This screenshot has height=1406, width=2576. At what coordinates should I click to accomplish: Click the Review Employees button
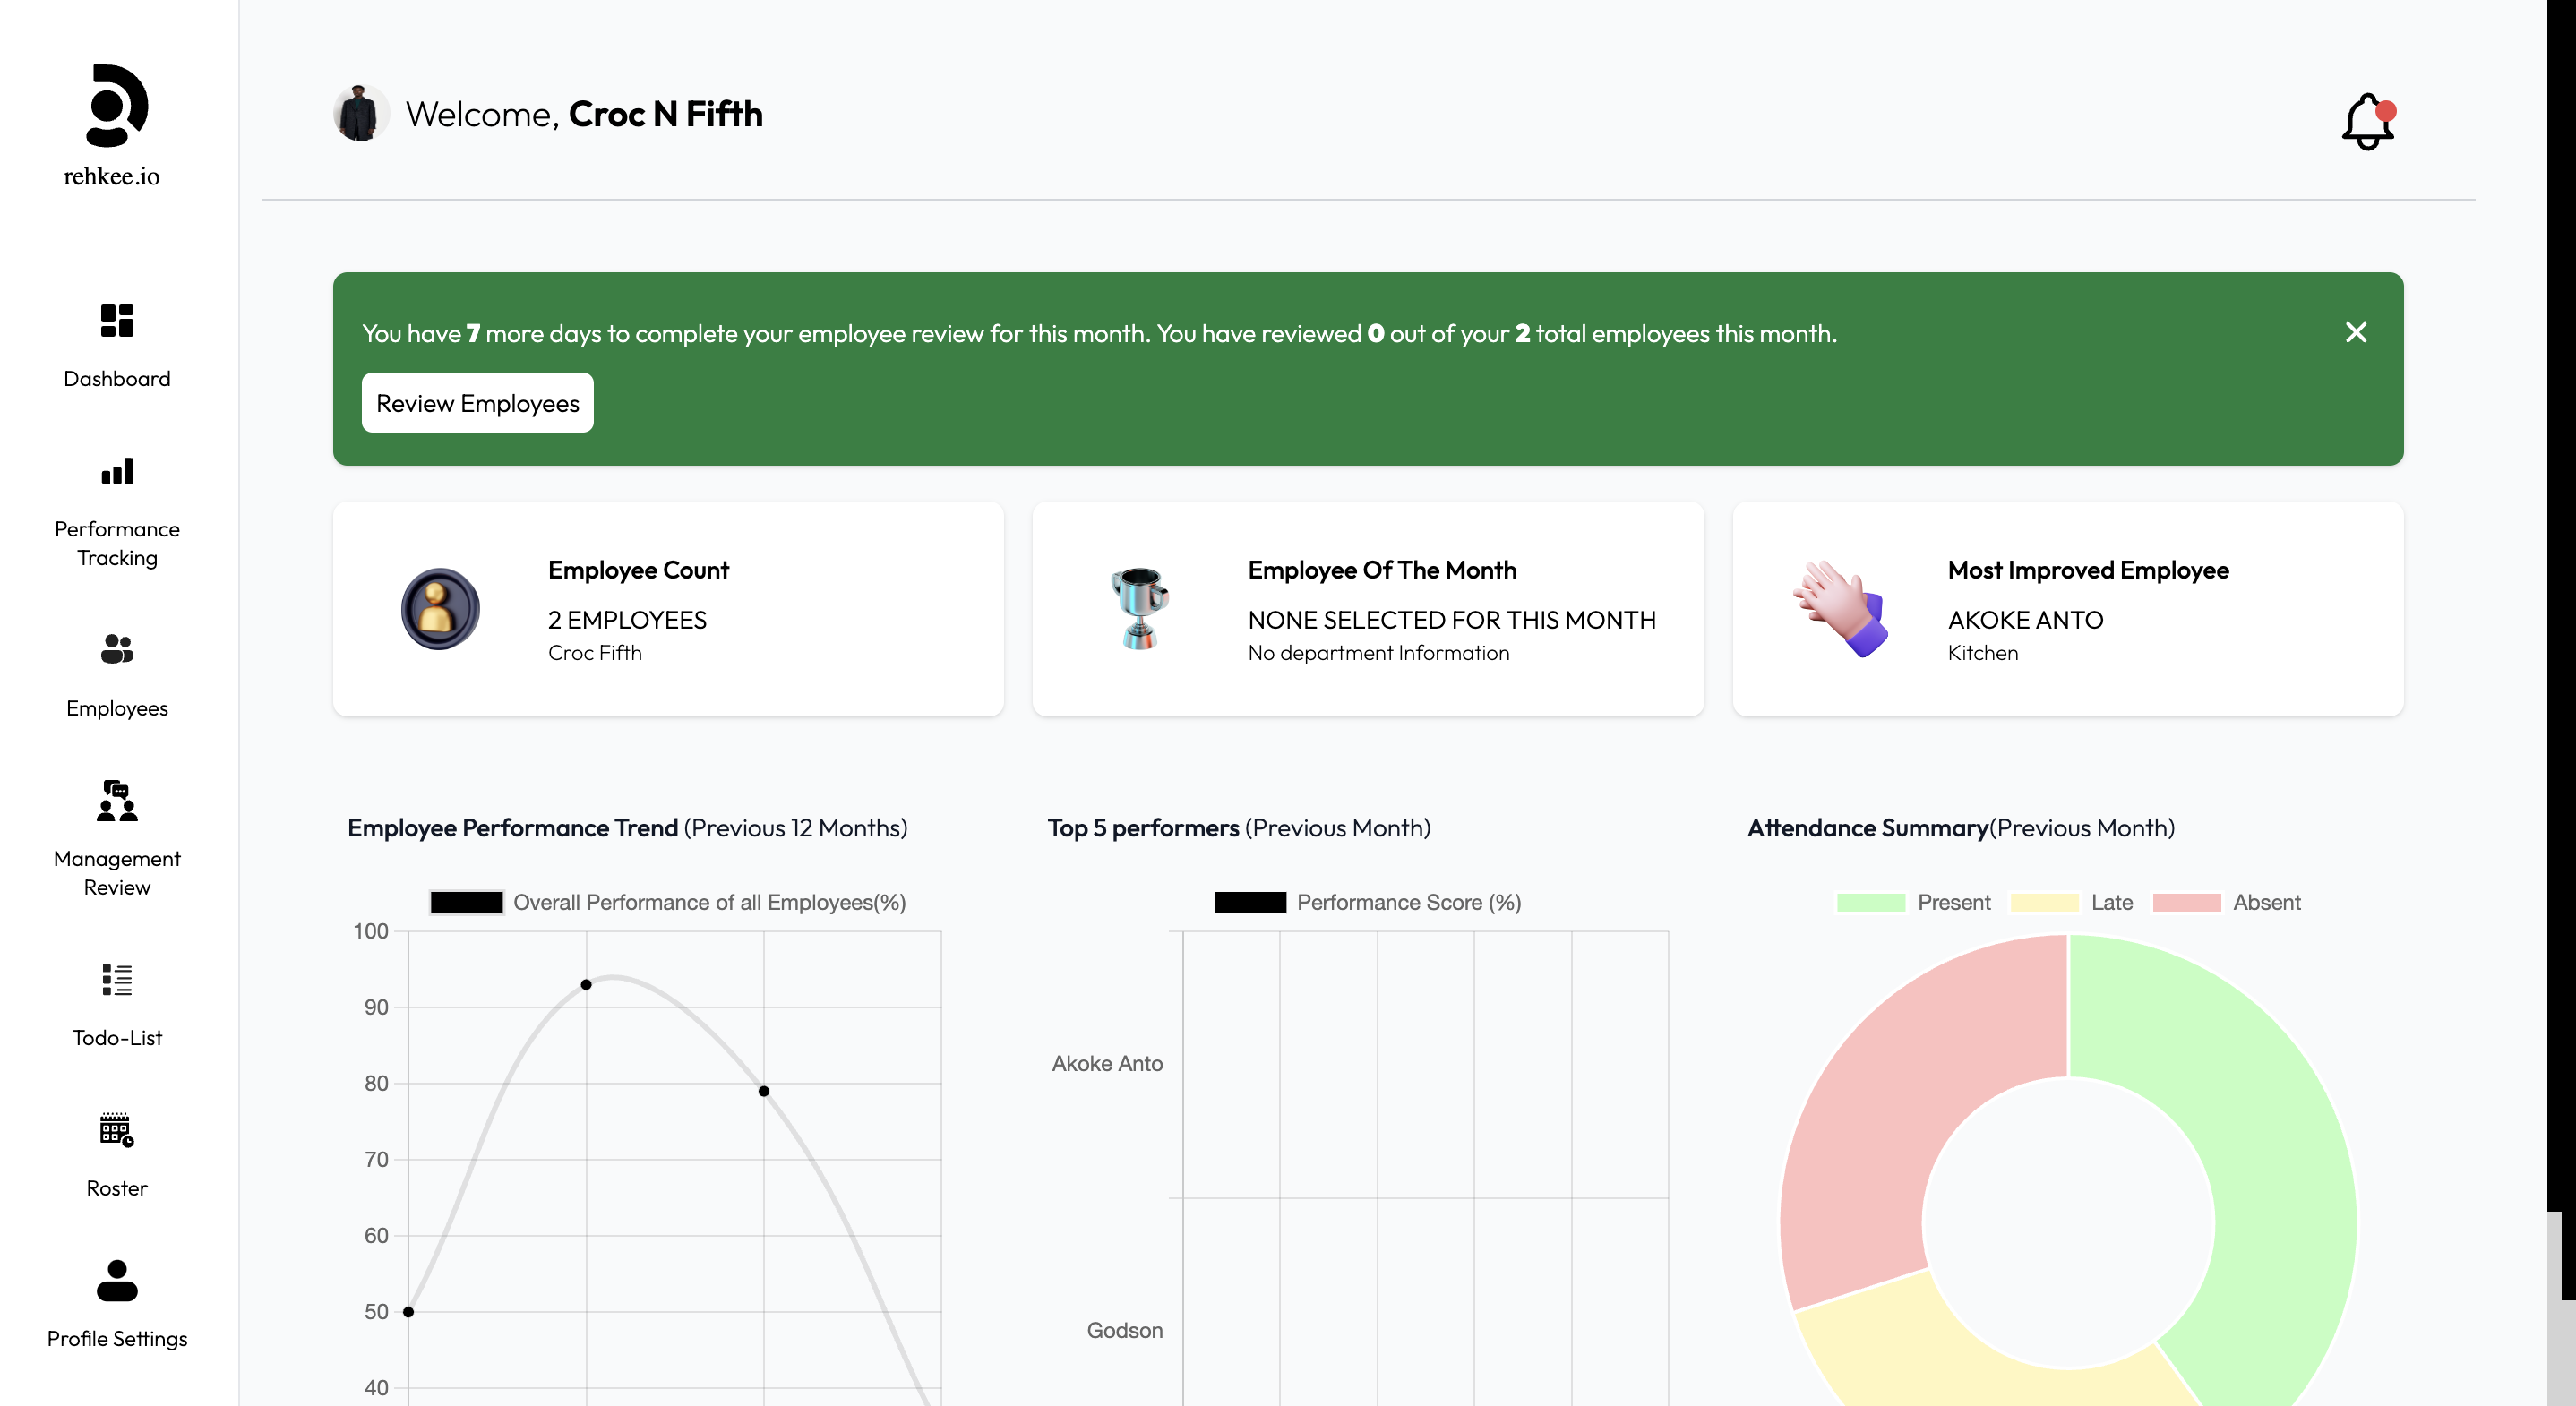point(477,403)
